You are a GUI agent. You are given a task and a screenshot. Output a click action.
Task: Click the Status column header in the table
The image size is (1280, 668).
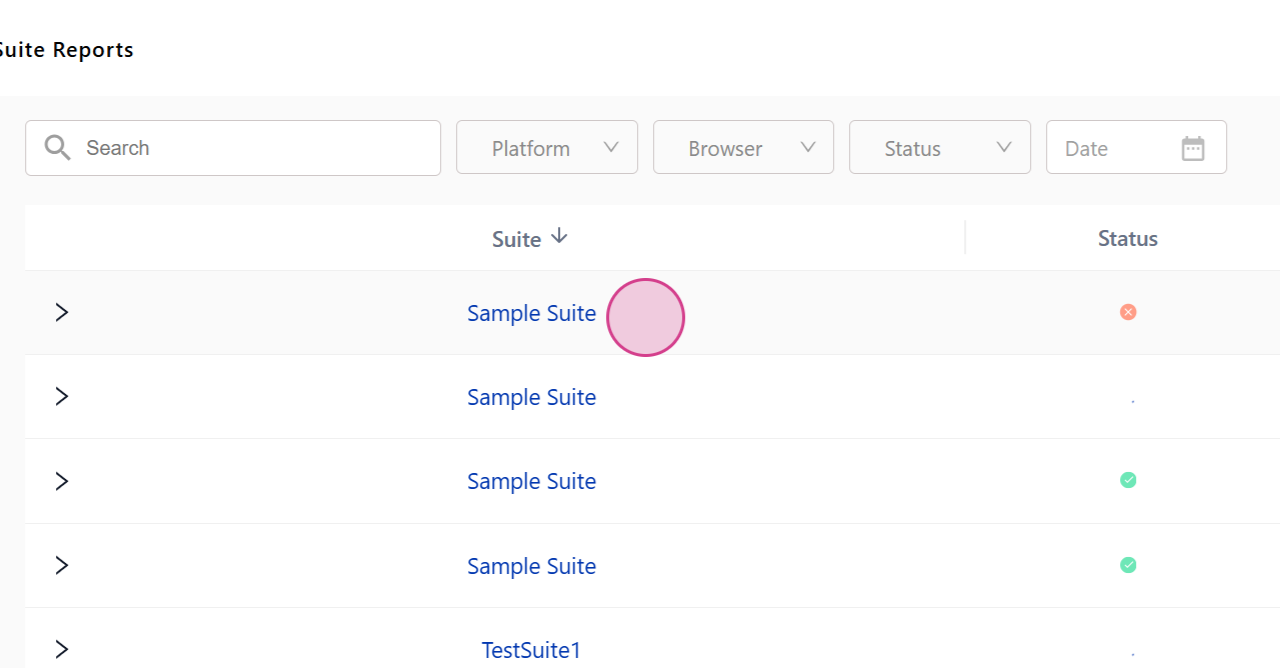pos(1128,238)
